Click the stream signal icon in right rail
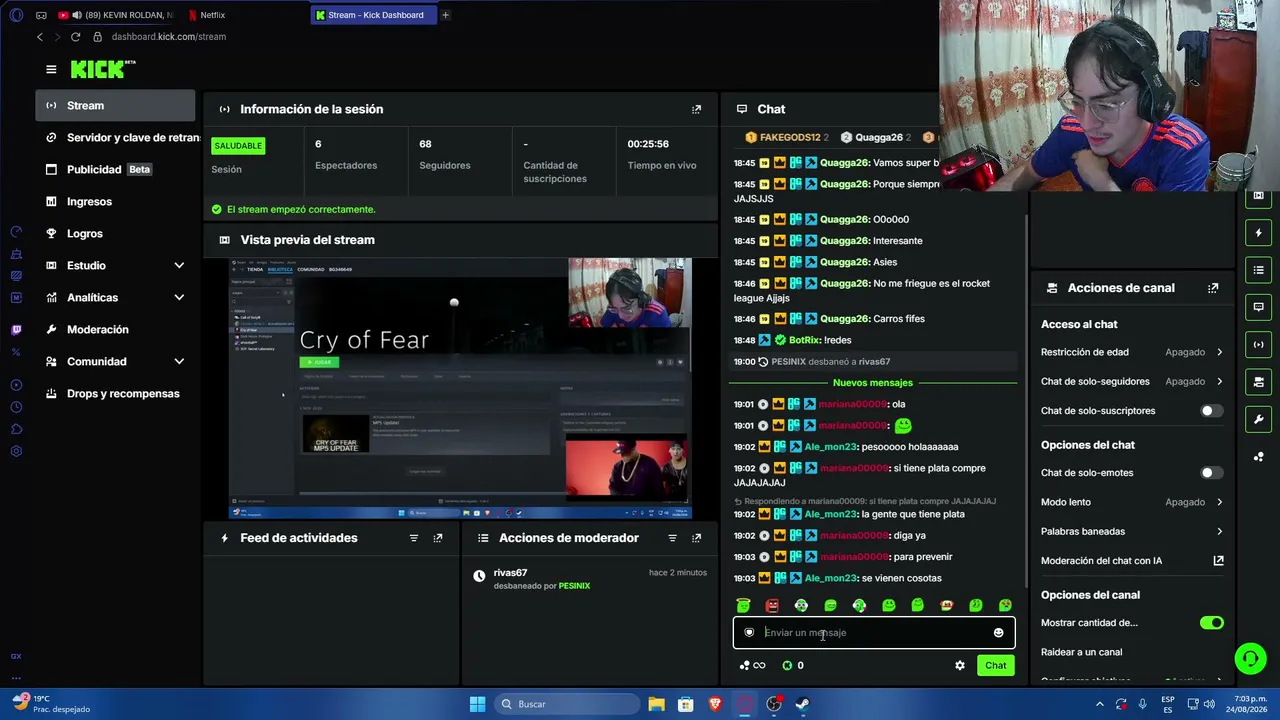Viewport: 1280px width, 720px height. tap(1259, 344)
